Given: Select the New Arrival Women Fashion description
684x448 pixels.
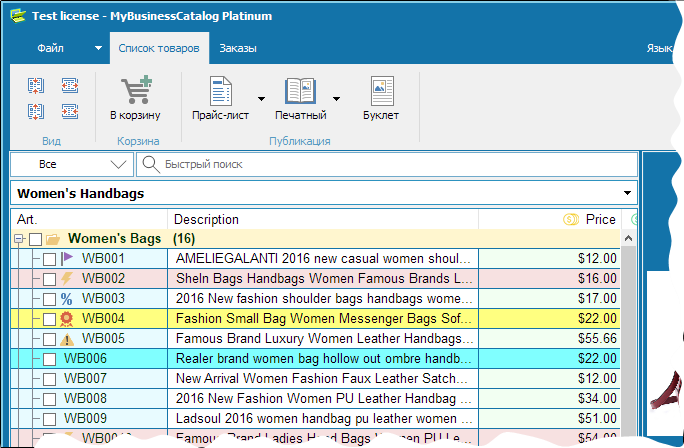Looking at the screenshot, I should (x=323, y=378).
